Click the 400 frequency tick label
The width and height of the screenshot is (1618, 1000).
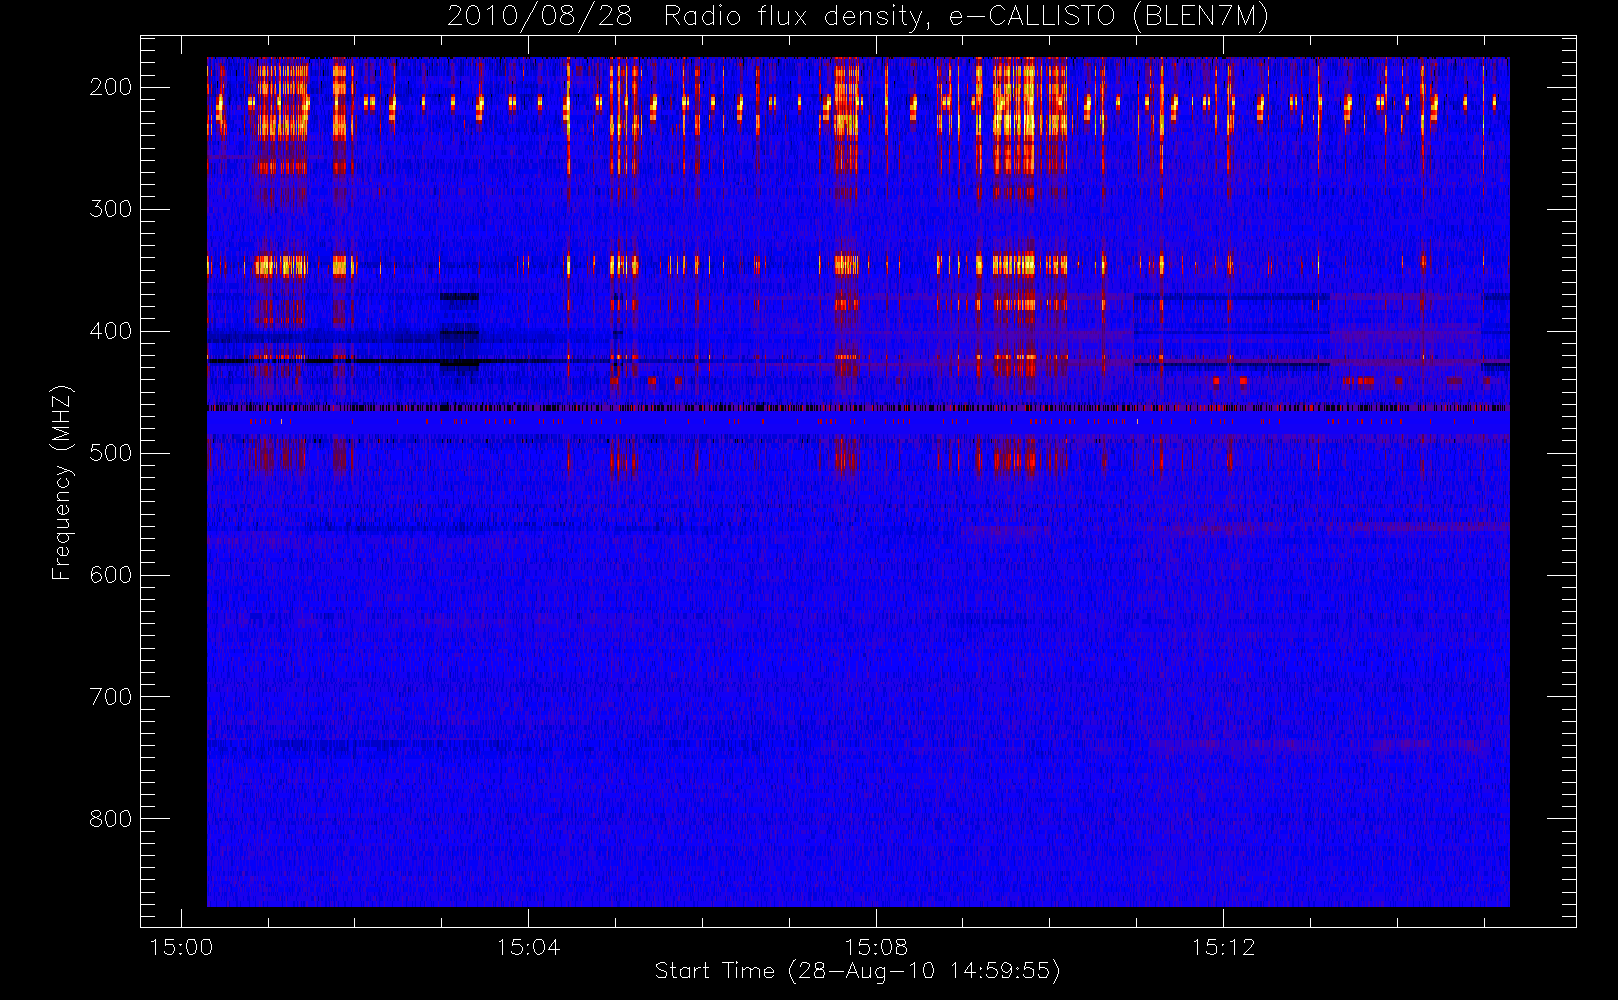point(111,331)
